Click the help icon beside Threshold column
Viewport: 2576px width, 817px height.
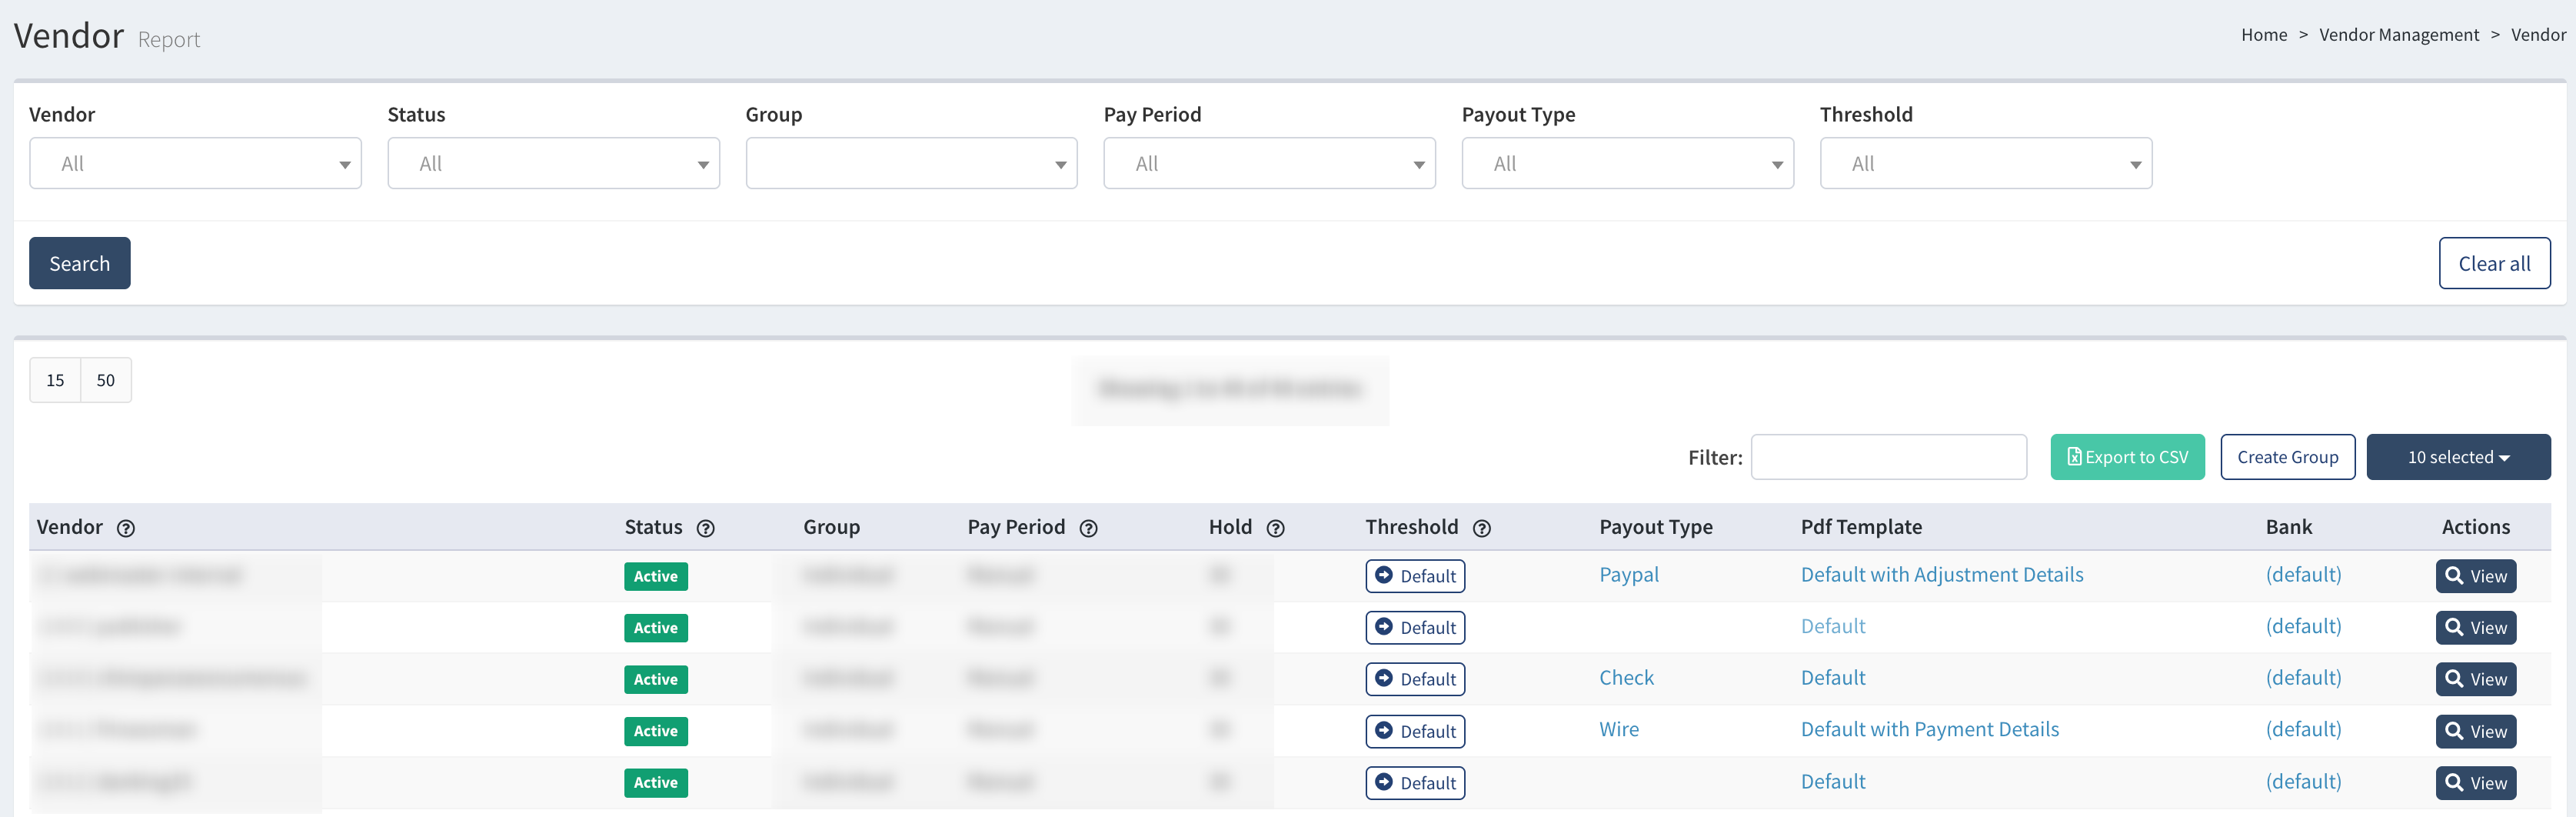point(1483,528)
